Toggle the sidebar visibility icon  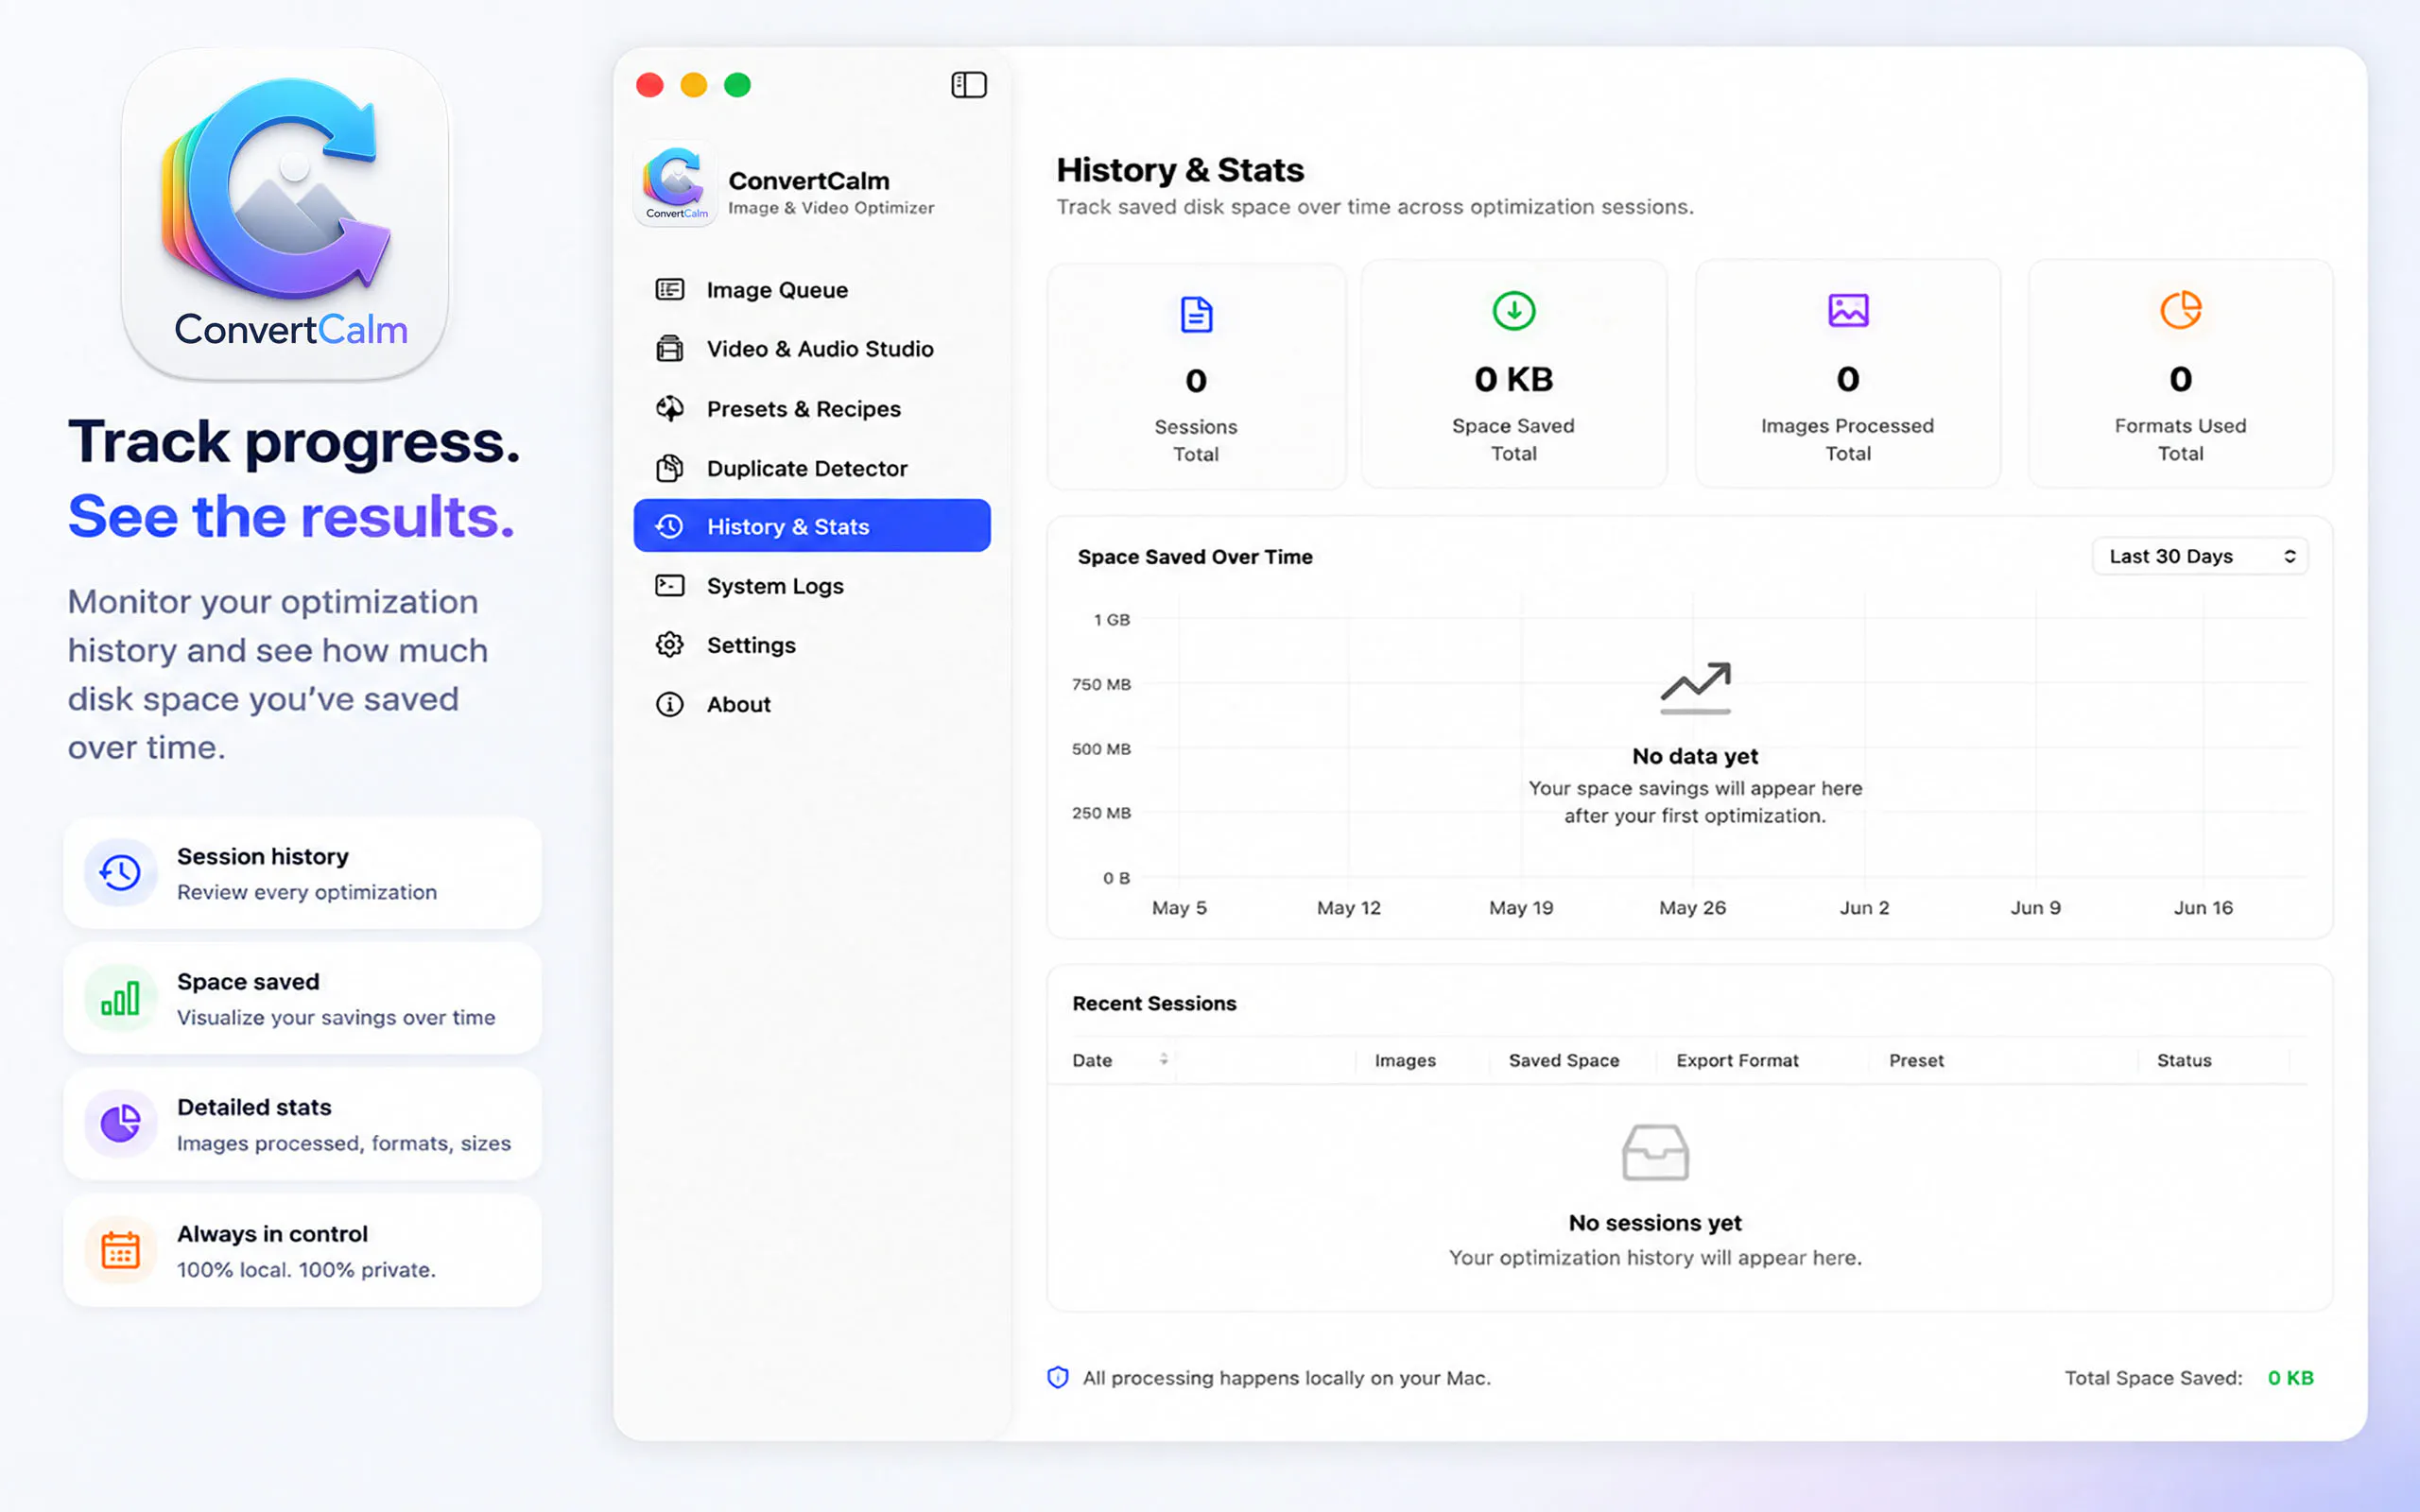pyautogui.click(x=968, y=85)
